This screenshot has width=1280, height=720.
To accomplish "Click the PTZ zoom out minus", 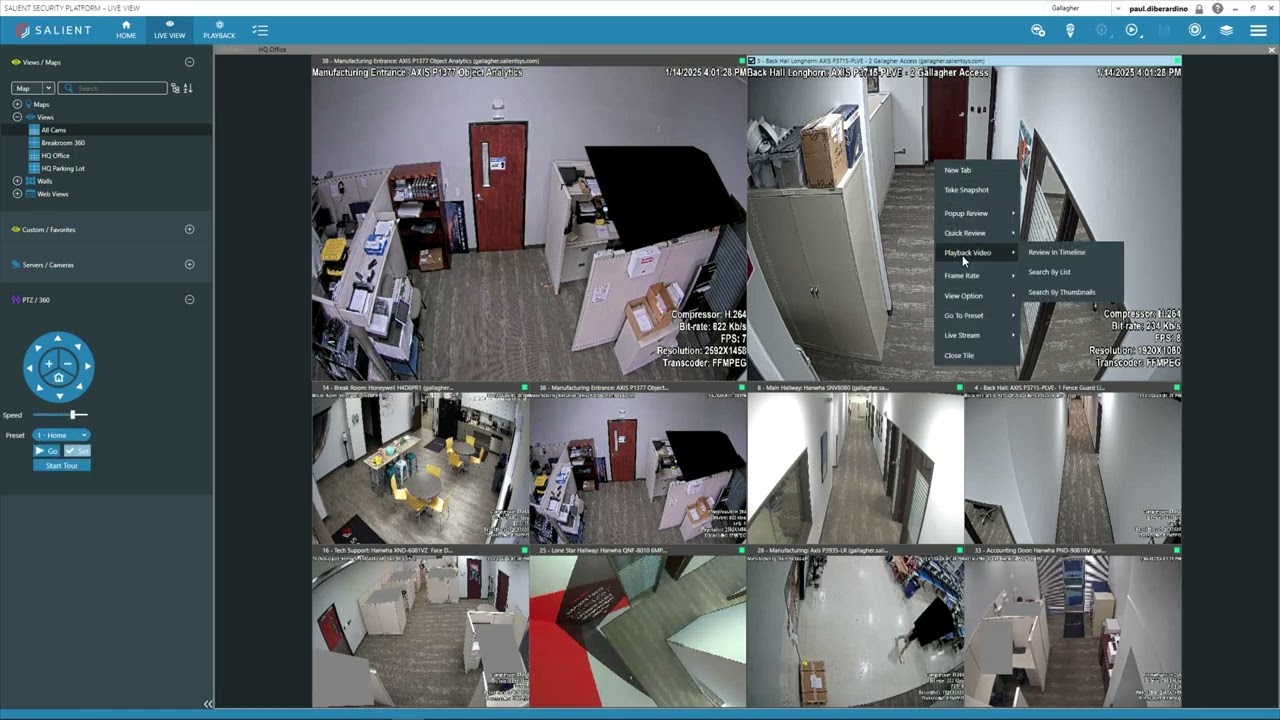I will [67, 363].
